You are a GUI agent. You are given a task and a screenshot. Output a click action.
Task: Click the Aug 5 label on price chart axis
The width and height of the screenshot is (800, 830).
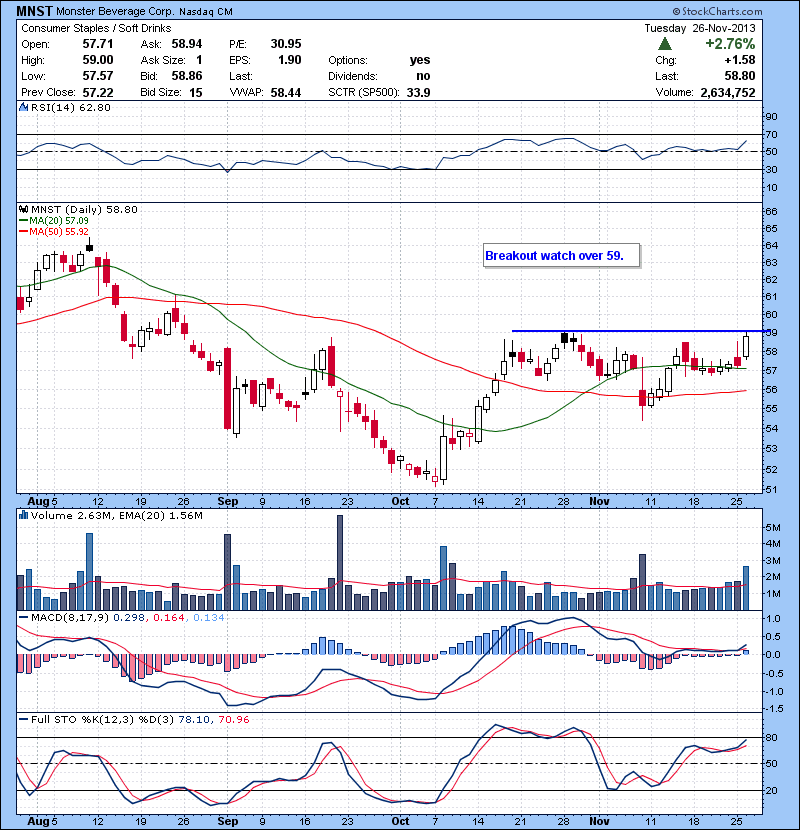click(42, 501)
